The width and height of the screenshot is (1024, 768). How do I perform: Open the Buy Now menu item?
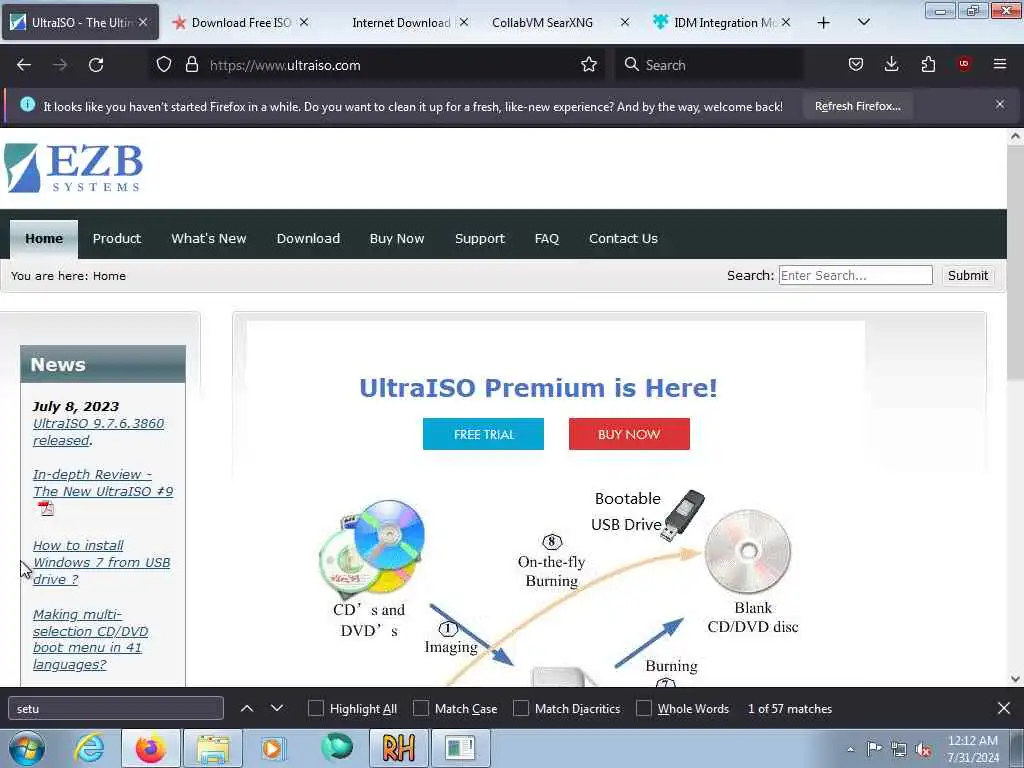click(x=397, y=238)
